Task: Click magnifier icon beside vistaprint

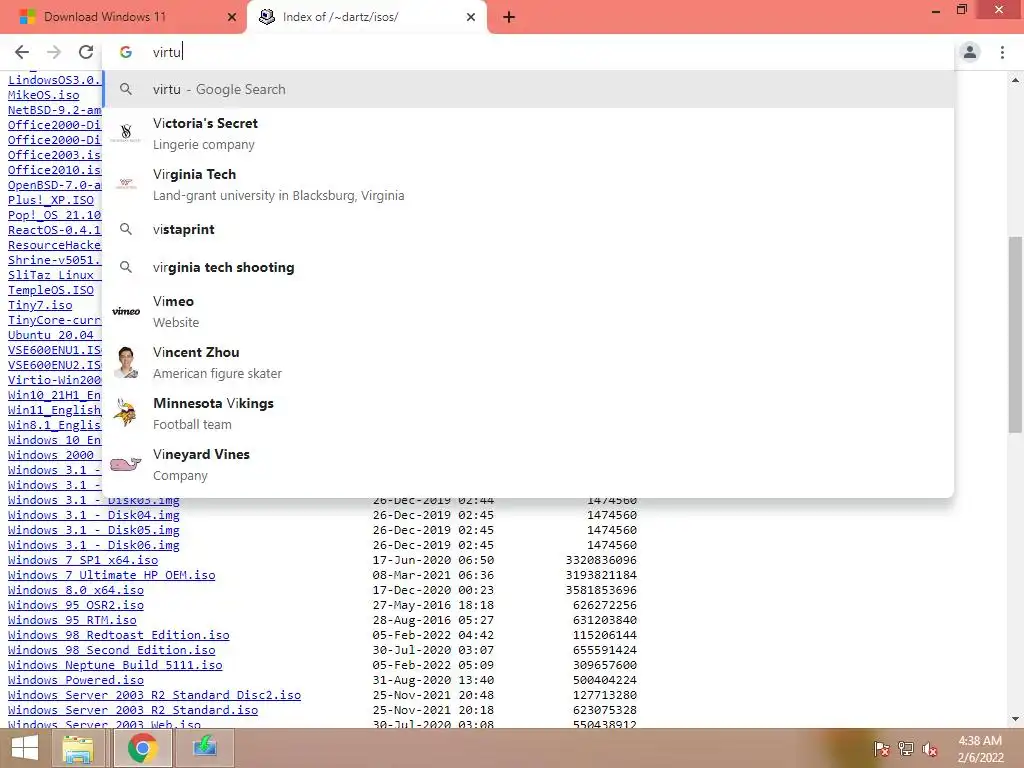Action: point(125,229)
